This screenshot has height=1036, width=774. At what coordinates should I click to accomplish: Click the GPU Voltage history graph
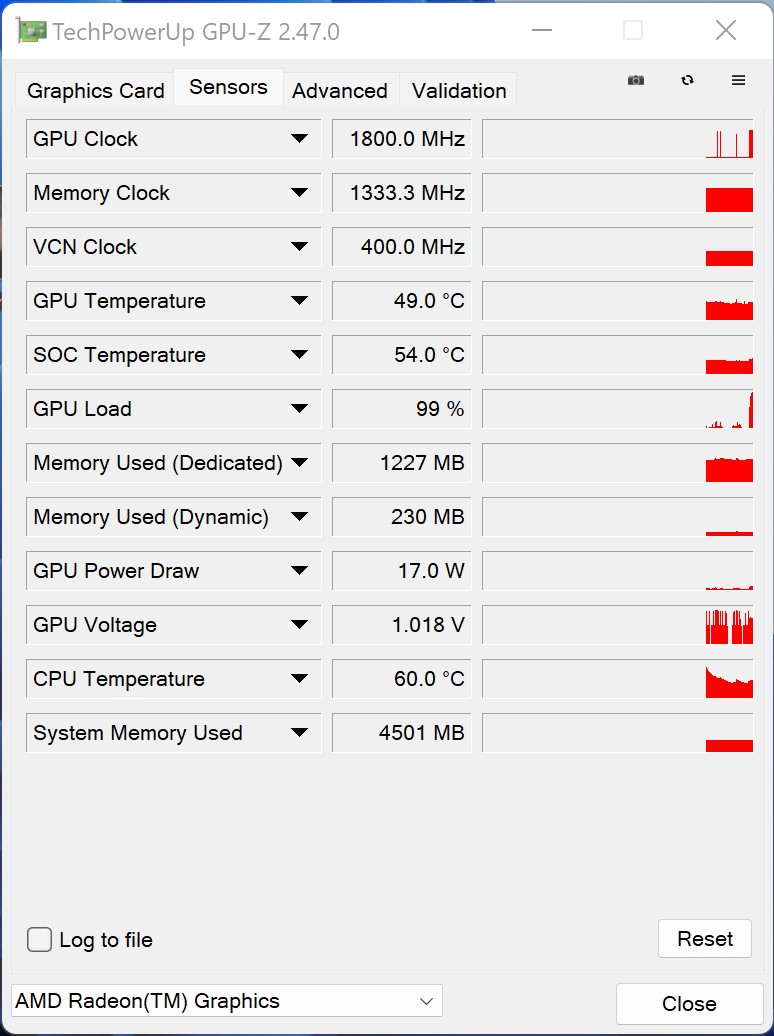(617, 625)
